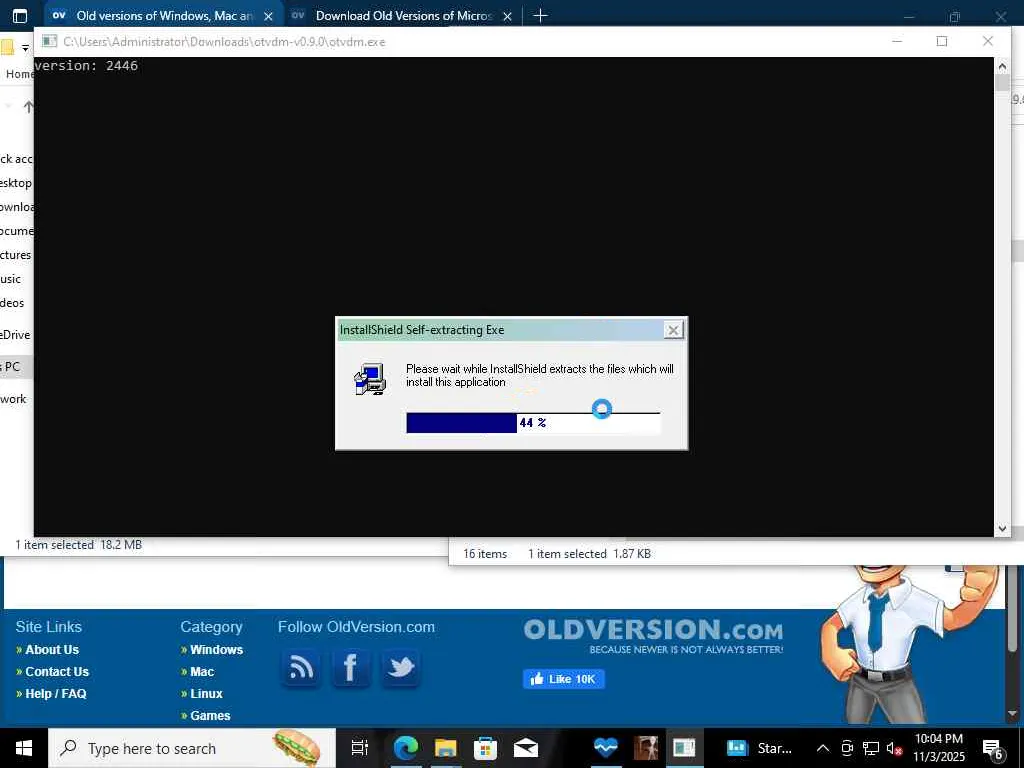
Task: Click the InstallShield computer setup icon
Action: pos(370,379)
